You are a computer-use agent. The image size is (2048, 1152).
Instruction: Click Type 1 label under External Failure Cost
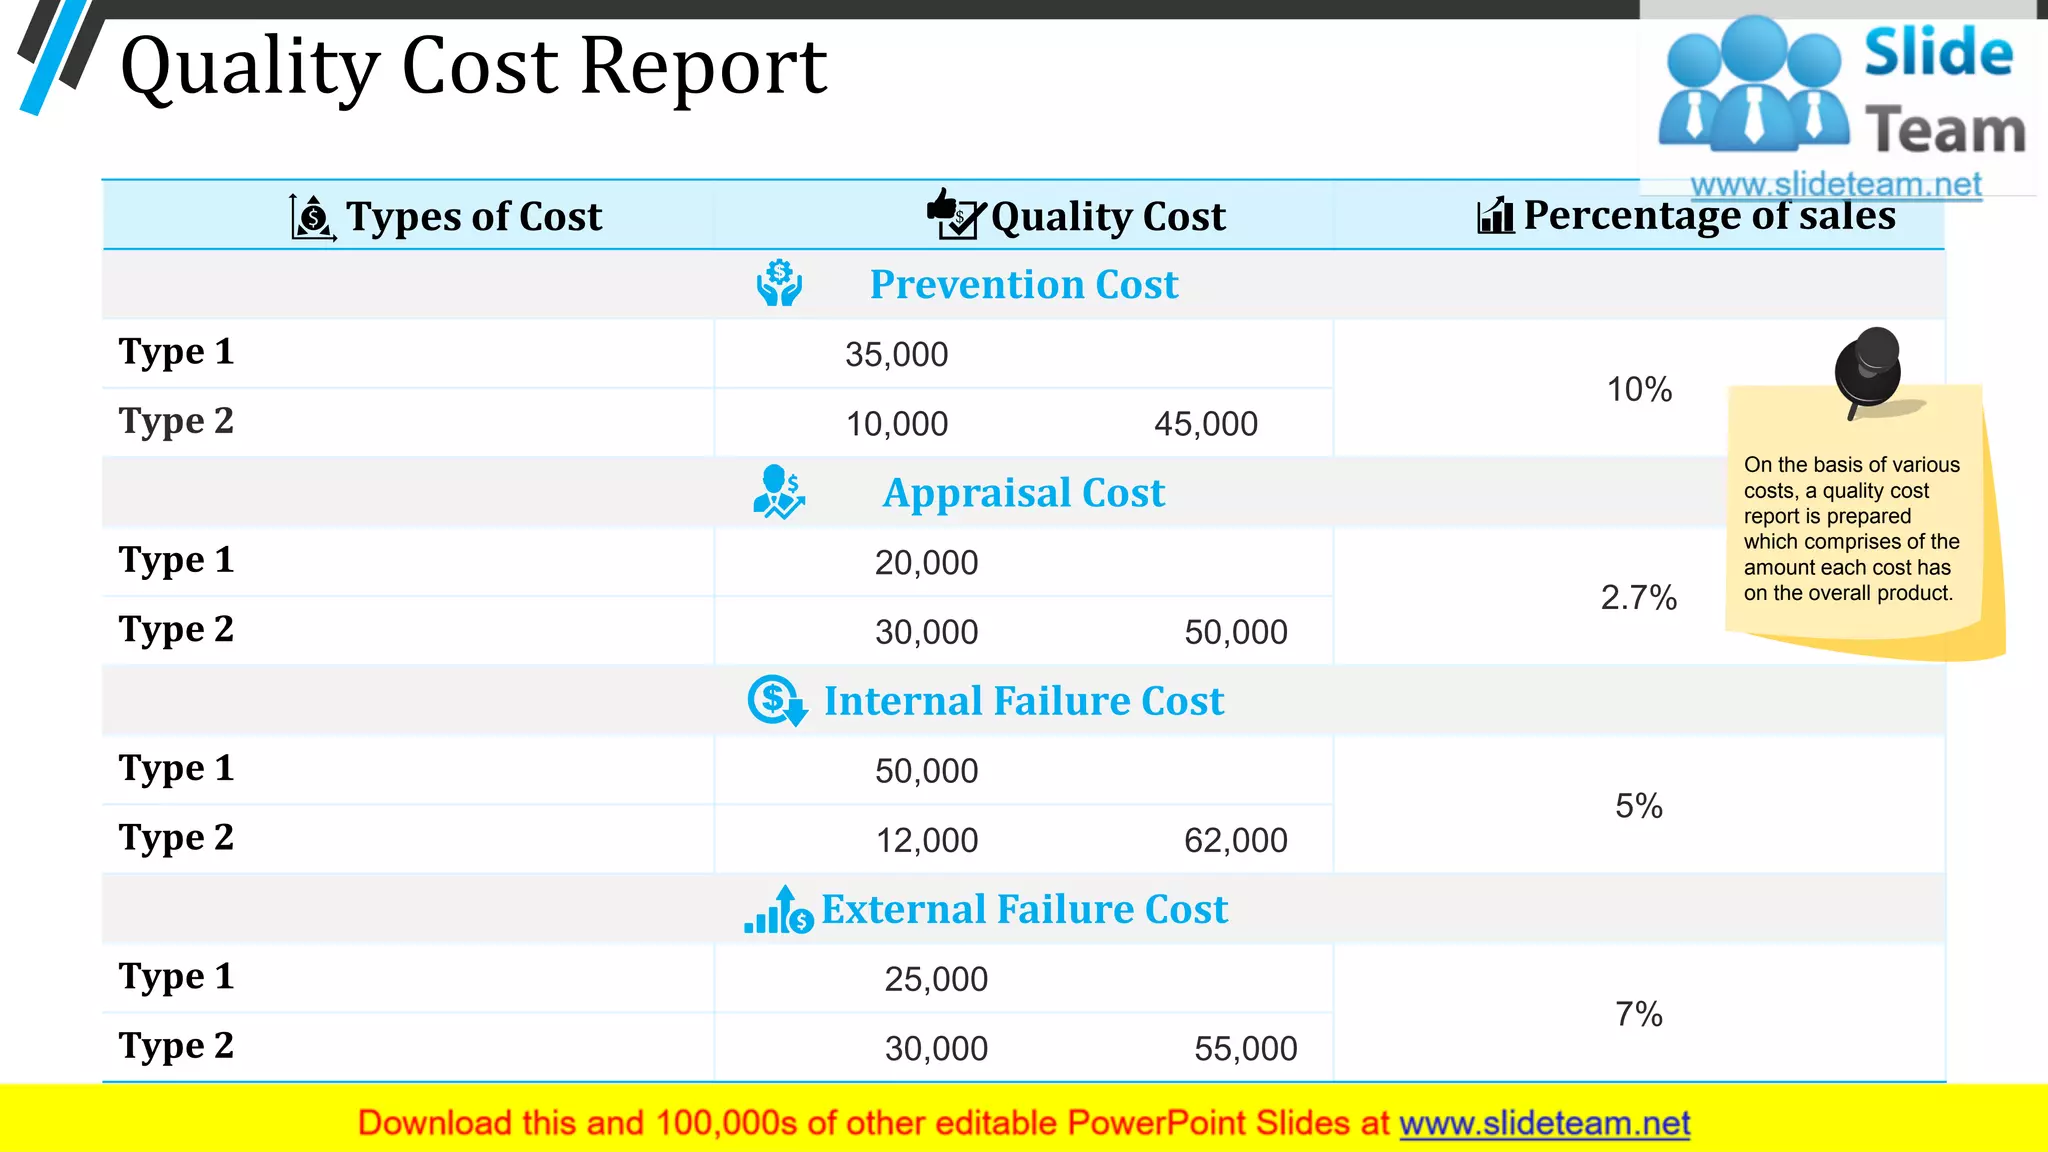(x=176, y=976)
